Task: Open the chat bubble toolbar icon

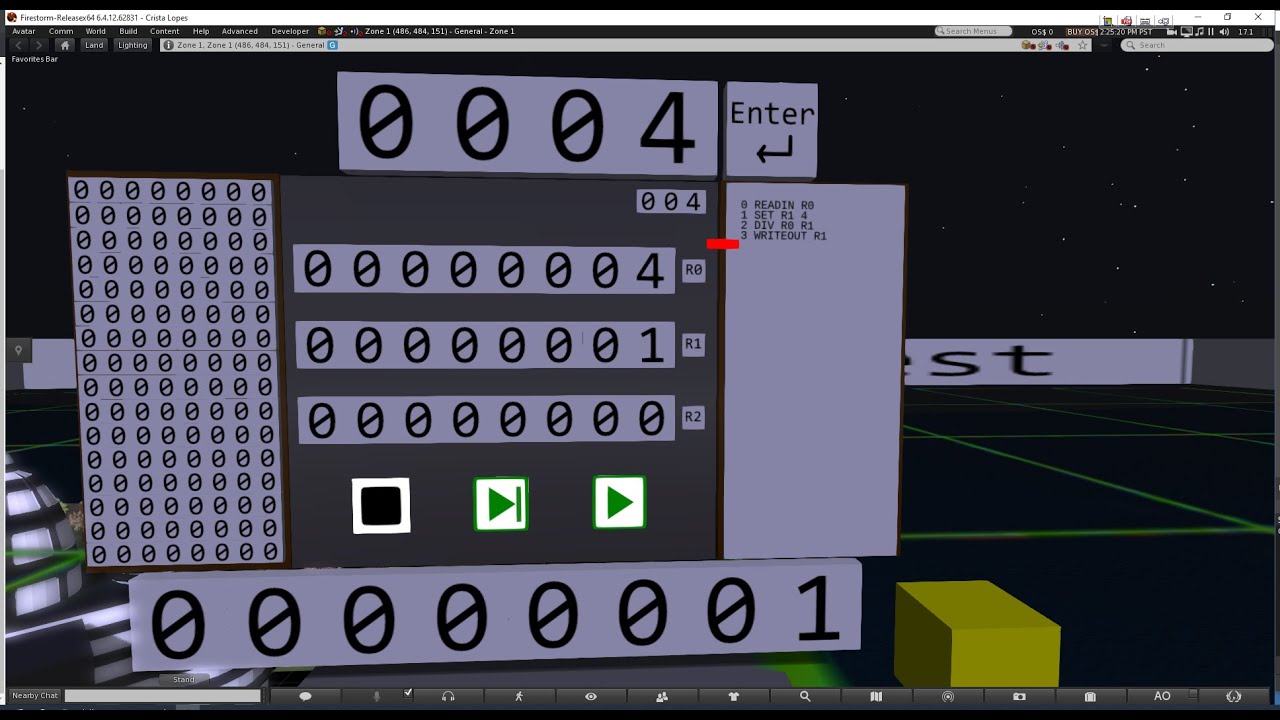Action: tap(305, 696)
